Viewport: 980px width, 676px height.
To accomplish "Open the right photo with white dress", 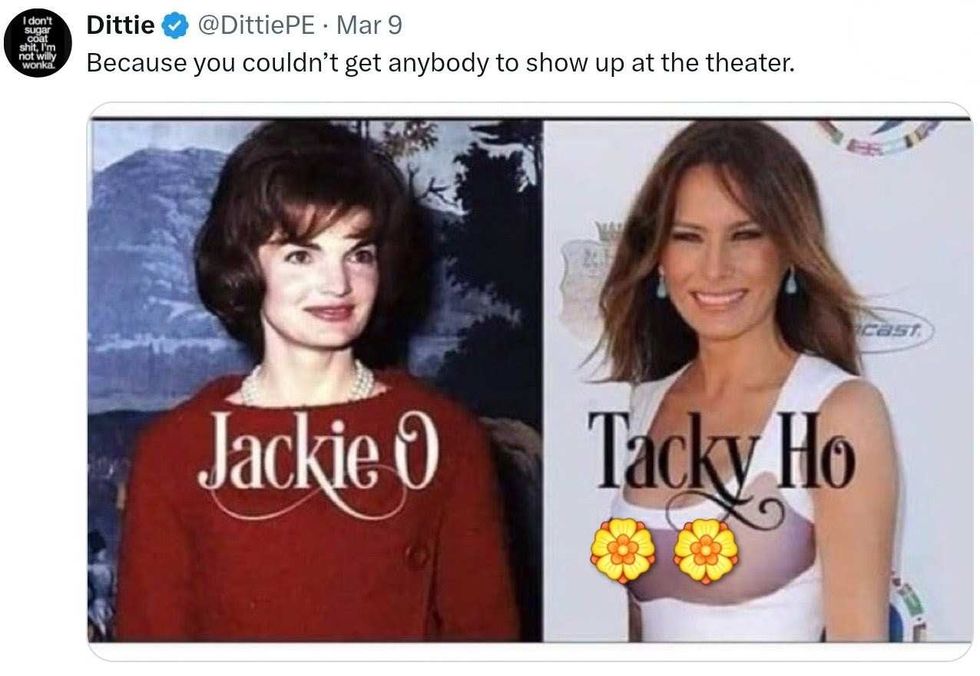I will click(x=758, y=380).
